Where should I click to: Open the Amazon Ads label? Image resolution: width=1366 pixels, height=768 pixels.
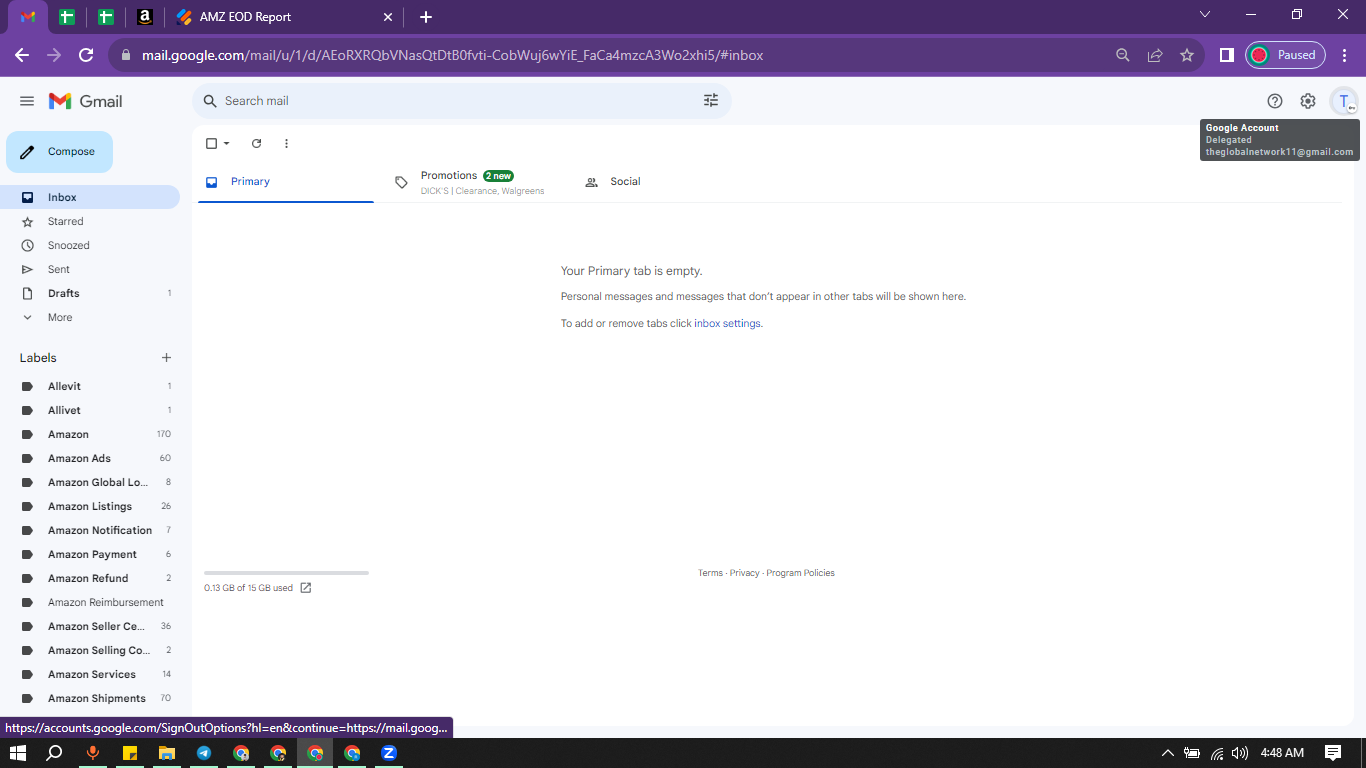[90, 458]
